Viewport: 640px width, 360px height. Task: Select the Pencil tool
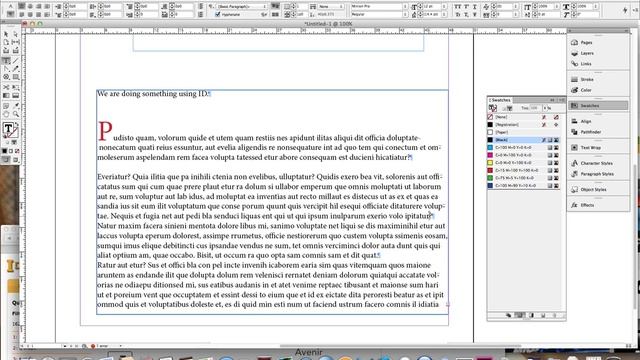click(16, 69)
